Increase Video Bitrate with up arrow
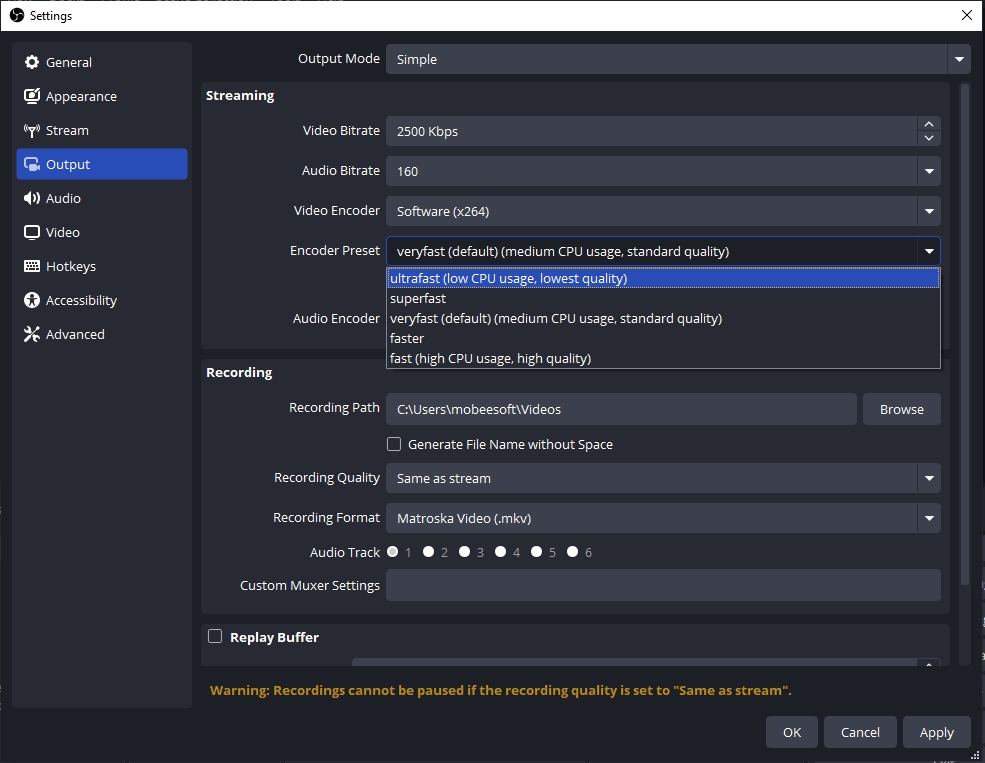Image resolution: width=985 pixels, height=763 pixels. tap(929, 124)
